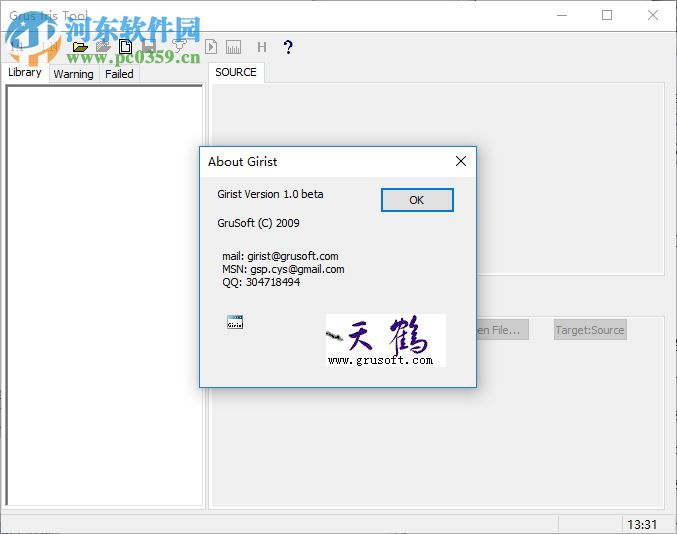Image resolution: width=677 pixels, height=534 pixels.
Task: Click the Girist Version 1.0 beta text
Action: [270, 194]
